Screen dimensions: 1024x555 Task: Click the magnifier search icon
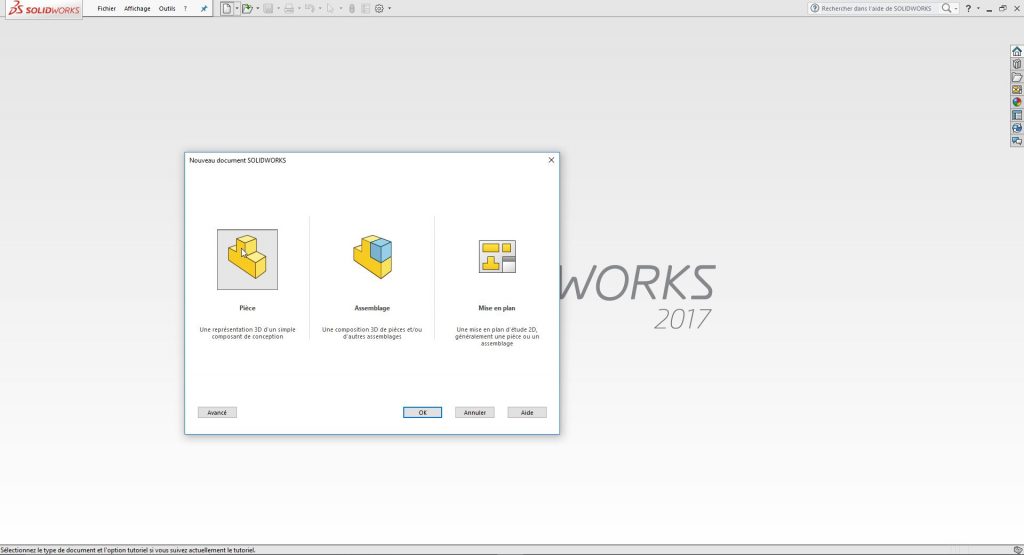click(x=946, y=8)
